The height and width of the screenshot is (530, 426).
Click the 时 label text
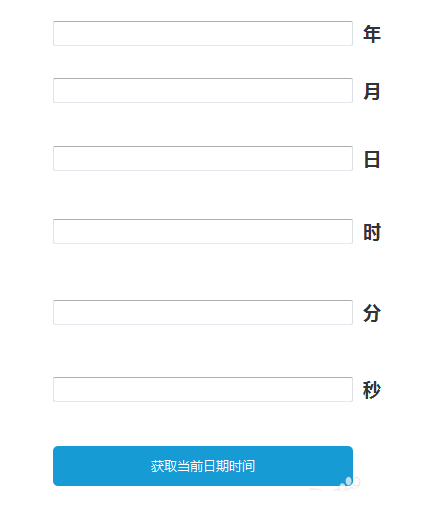[372, 232]
